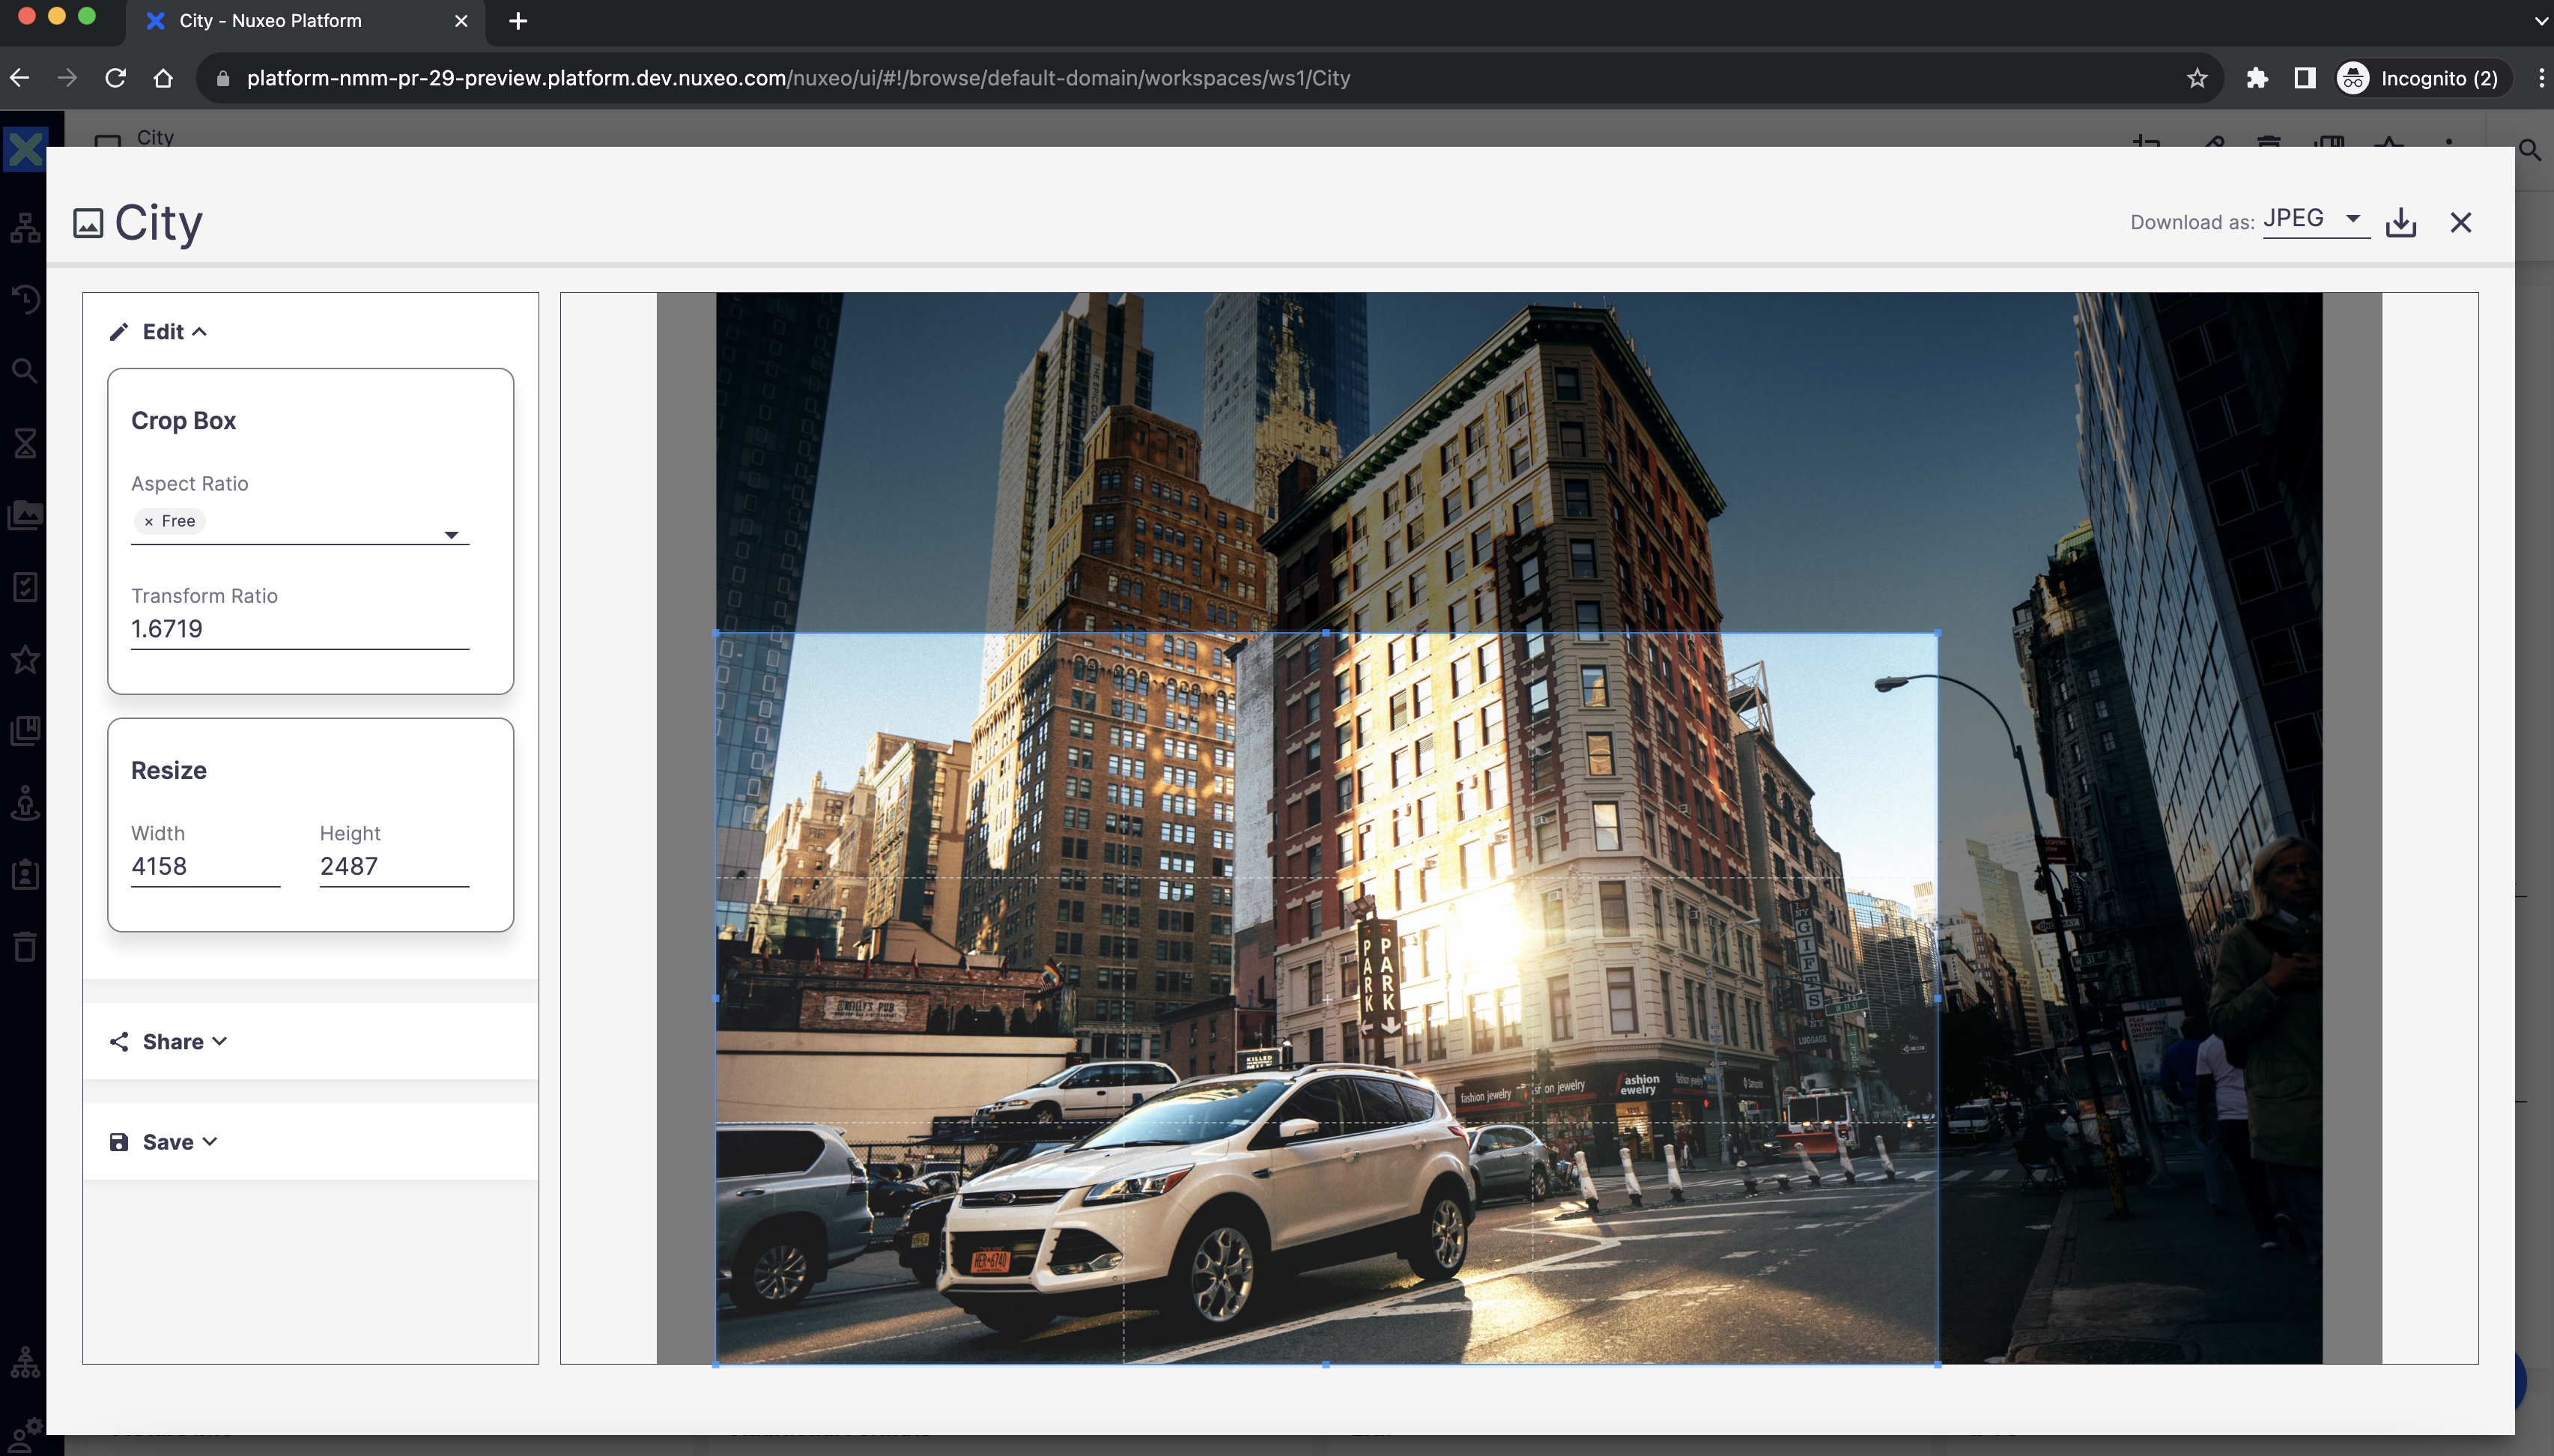This screenshot has height=1456, width=2554.
Task: Open a new browser tab
Action: (517, 21)
